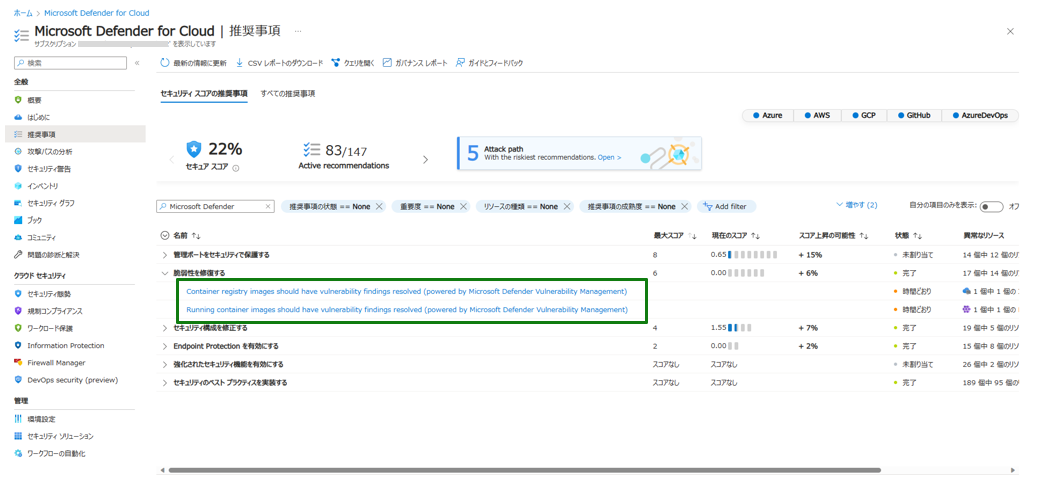Image resolution: width=1044 pixels, height=490 pixels.
Task: Open セキュリティ態勢 sidebar icon
Action: click(19, 294)
